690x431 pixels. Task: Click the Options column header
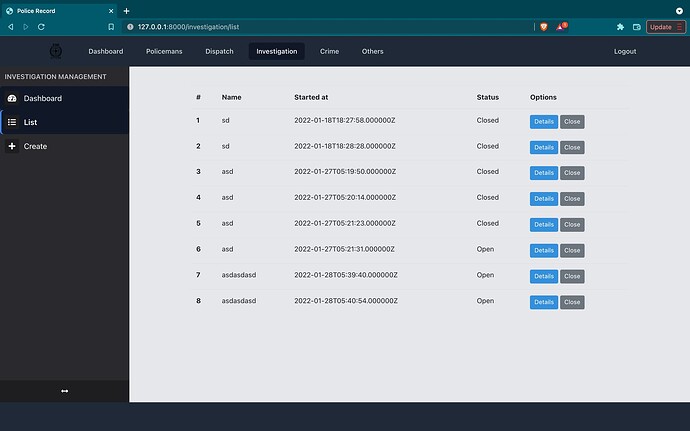click(543, 97)
